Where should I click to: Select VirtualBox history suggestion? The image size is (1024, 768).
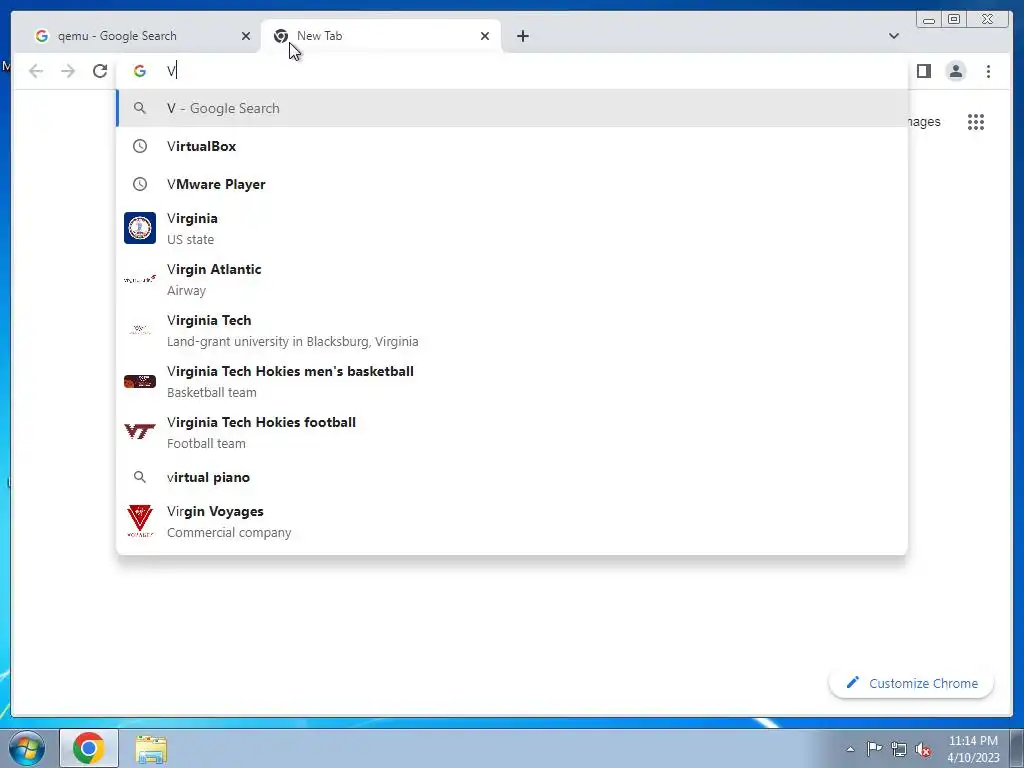512,146
